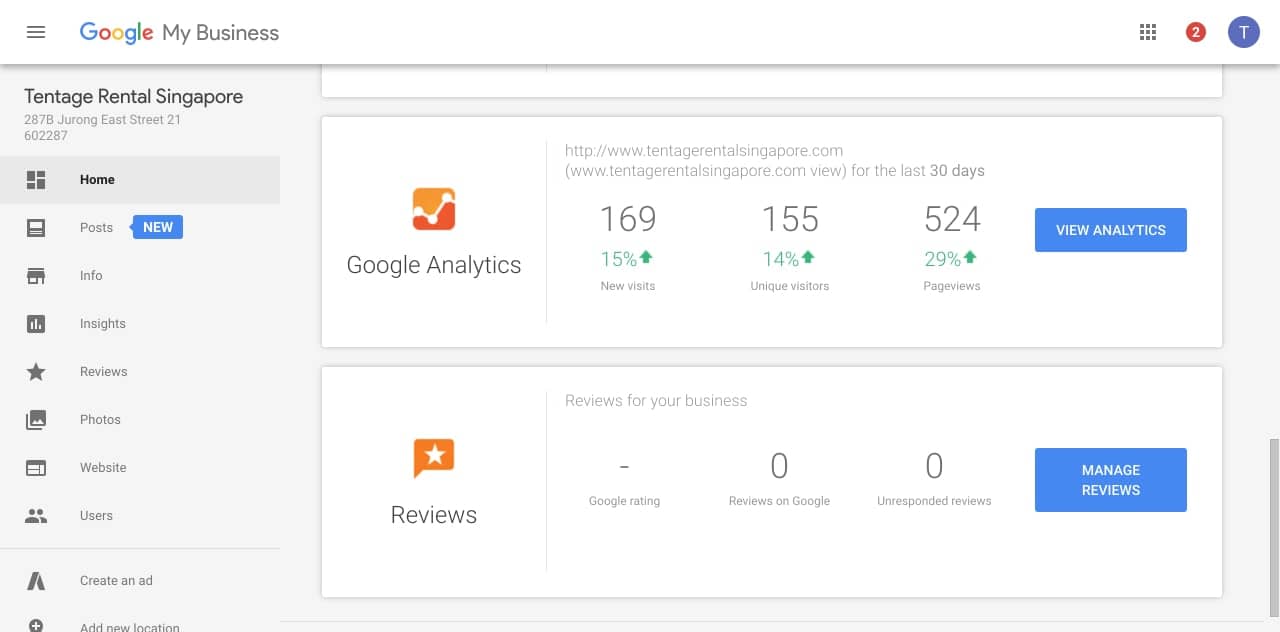
Task: Click the Info storefront icon
Action: pos(36,276)
